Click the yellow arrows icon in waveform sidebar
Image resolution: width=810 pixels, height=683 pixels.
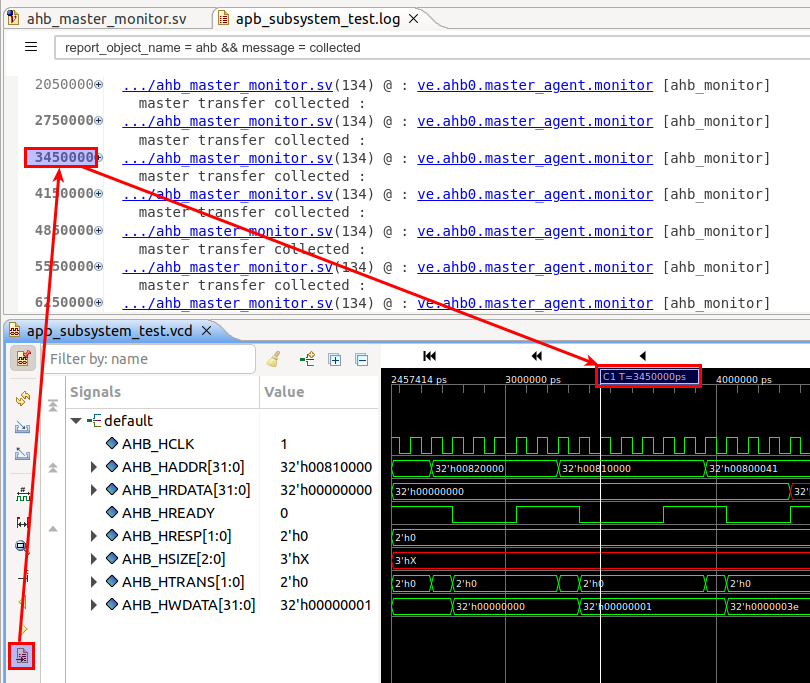(x=22, y=398)
